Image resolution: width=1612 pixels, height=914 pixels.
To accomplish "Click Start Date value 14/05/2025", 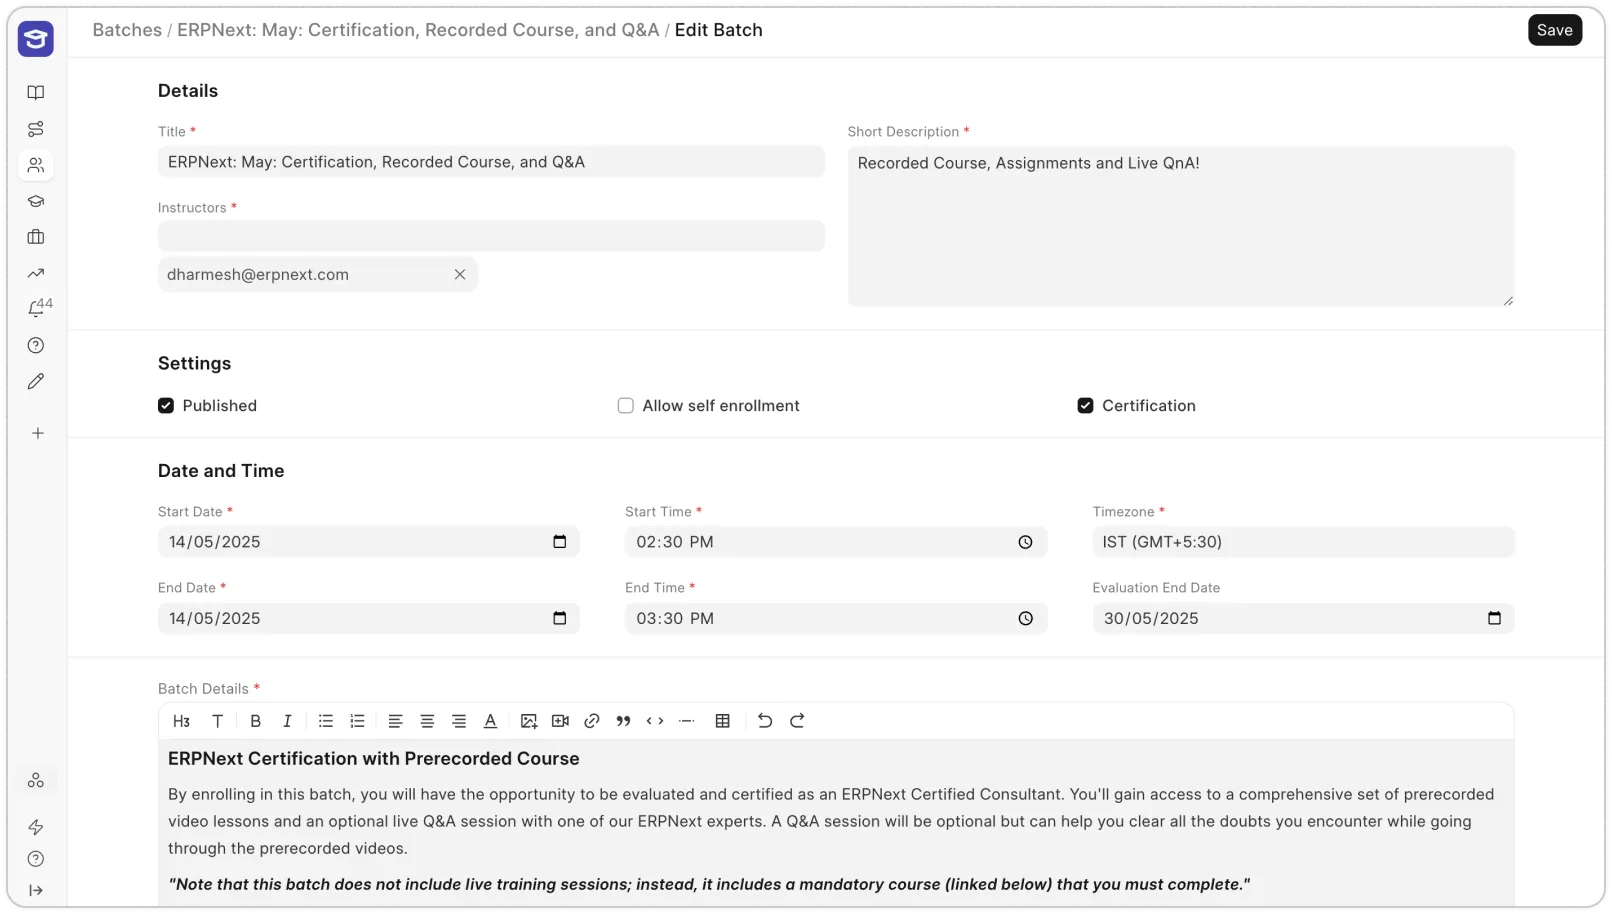I will coord(215,542).
